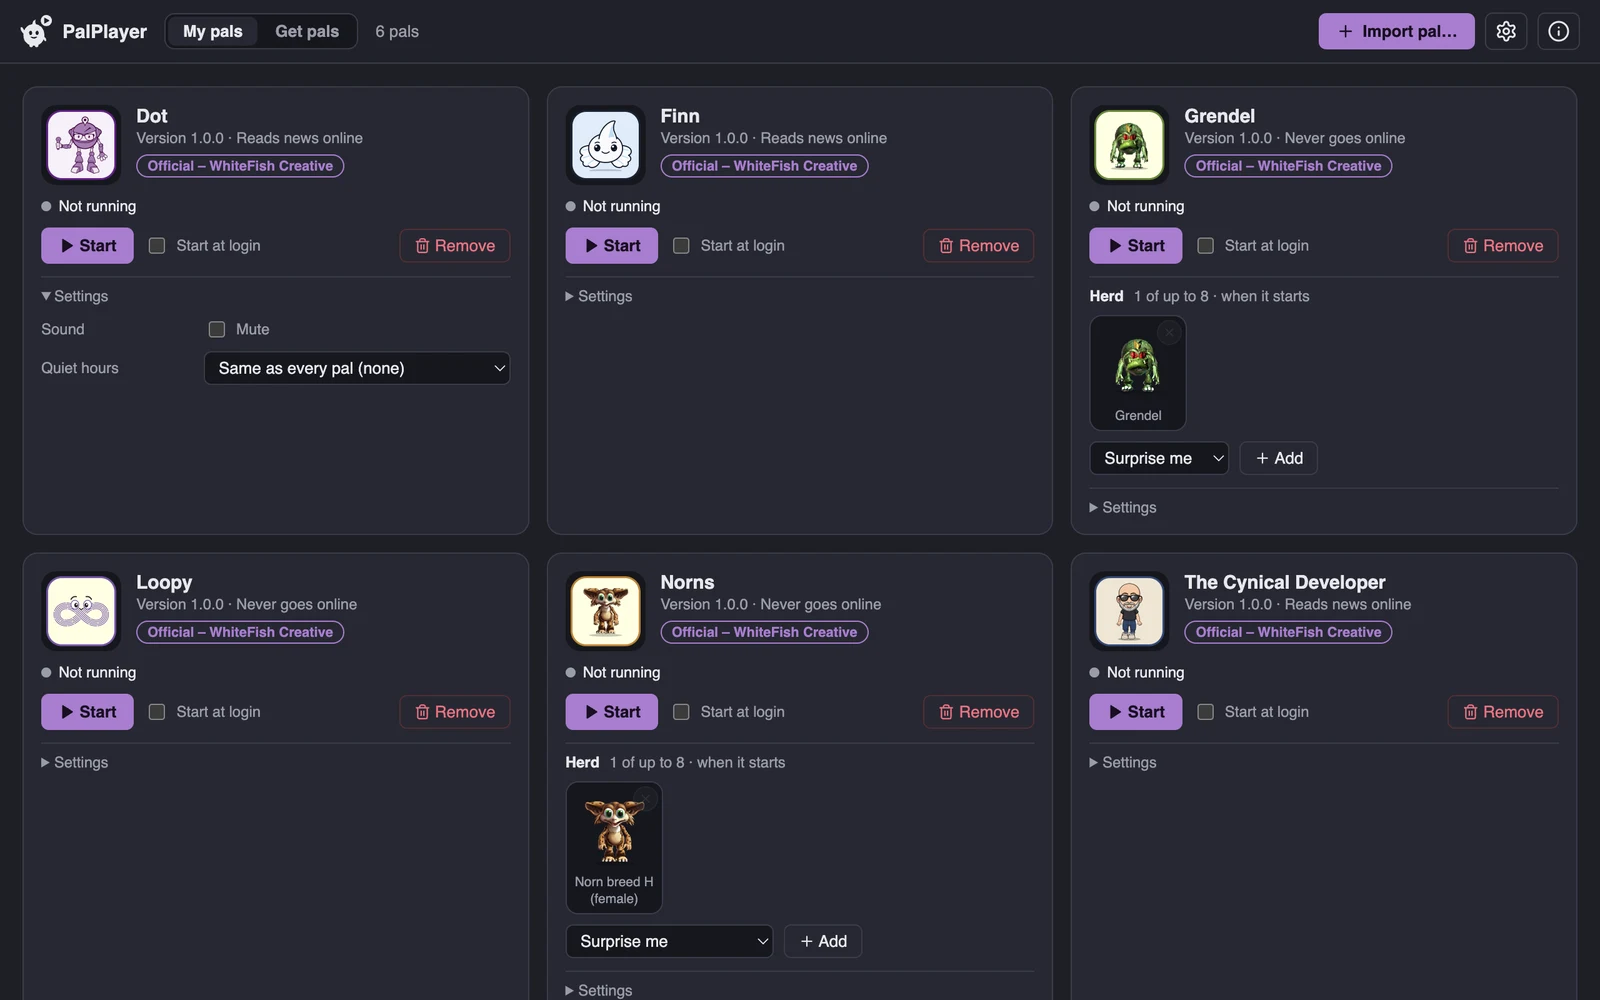Screen dimensions: 1600x1000
Task: Open the settings gear icon
Action: (1506, 31)
